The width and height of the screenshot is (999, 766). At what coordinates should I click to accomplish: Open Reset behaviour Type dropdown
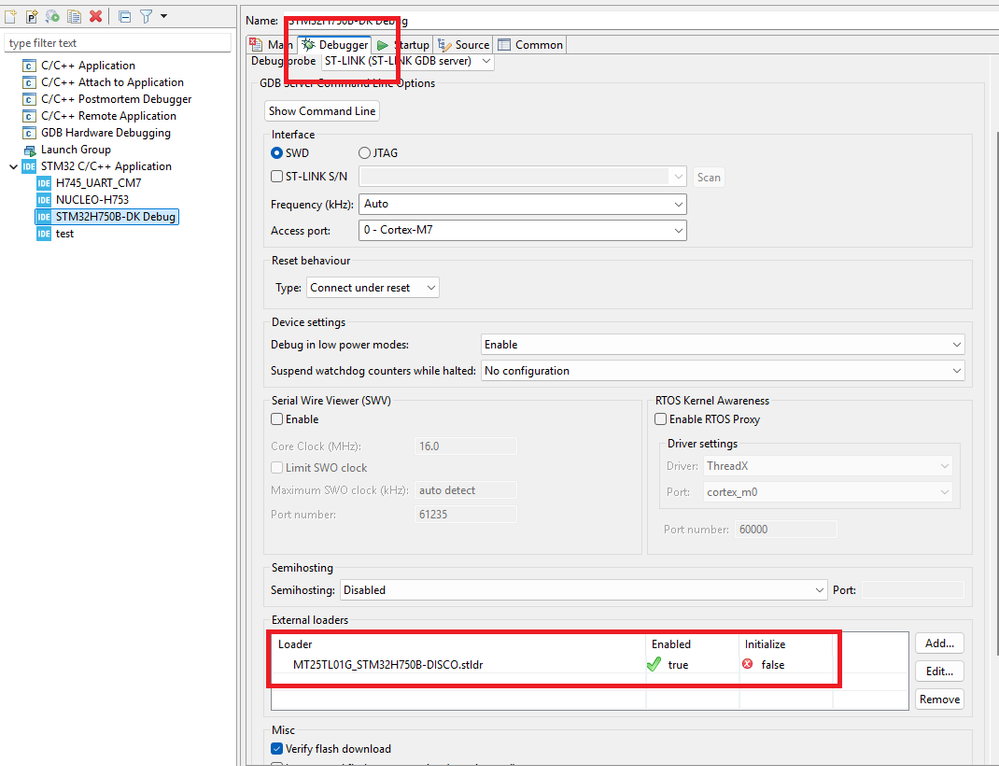pyautogui.click(x=373, y=287)
